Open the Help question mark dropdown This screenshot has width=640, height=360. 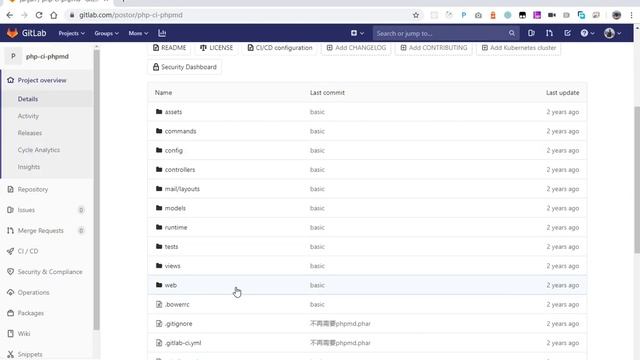pyautogui.click(x=587, y=33)
